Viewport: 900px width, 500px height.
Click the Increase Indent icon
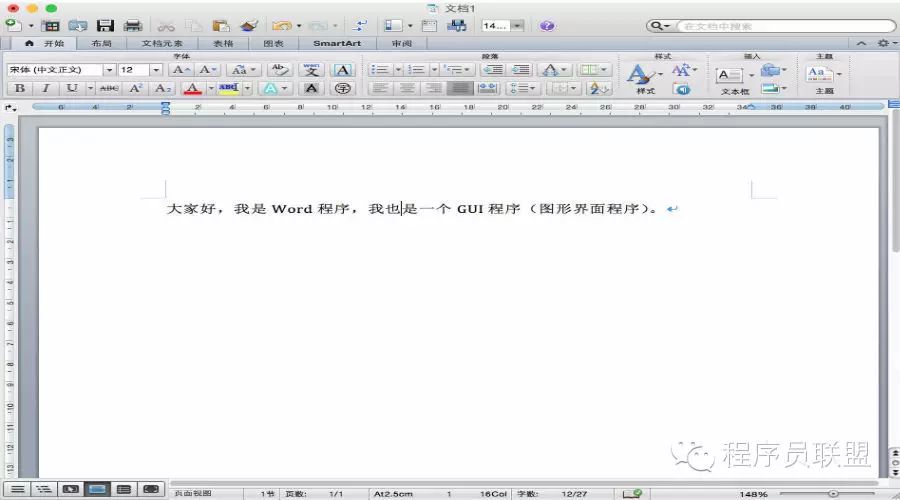point(521,70)
